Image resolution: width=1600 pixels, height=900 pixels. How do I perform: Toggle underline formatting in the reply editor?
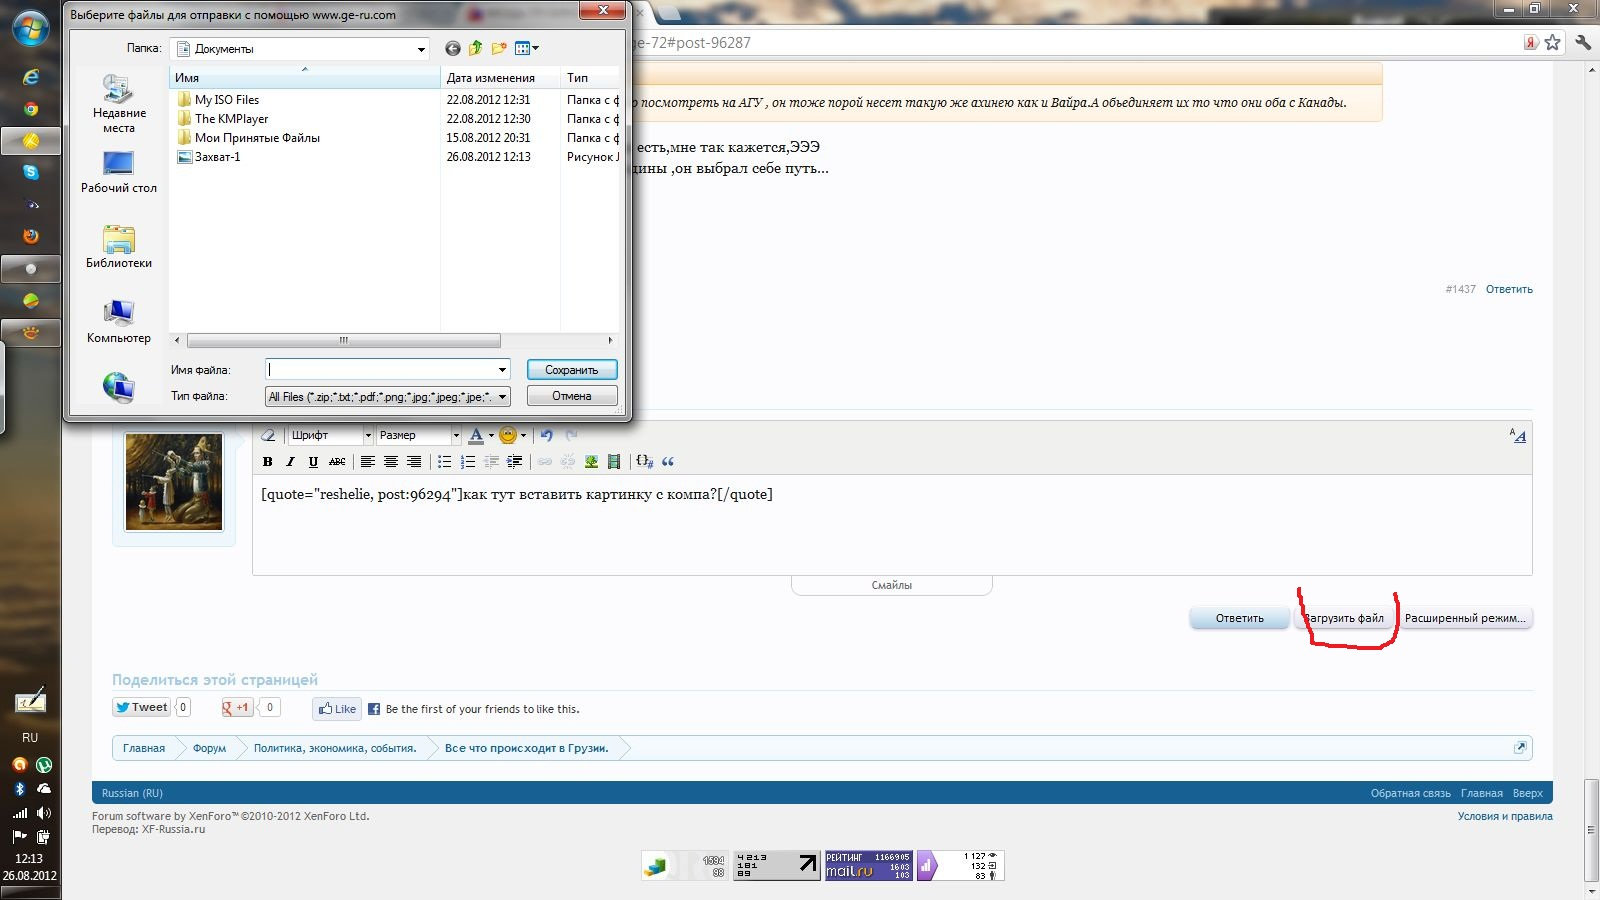[313, 462]
